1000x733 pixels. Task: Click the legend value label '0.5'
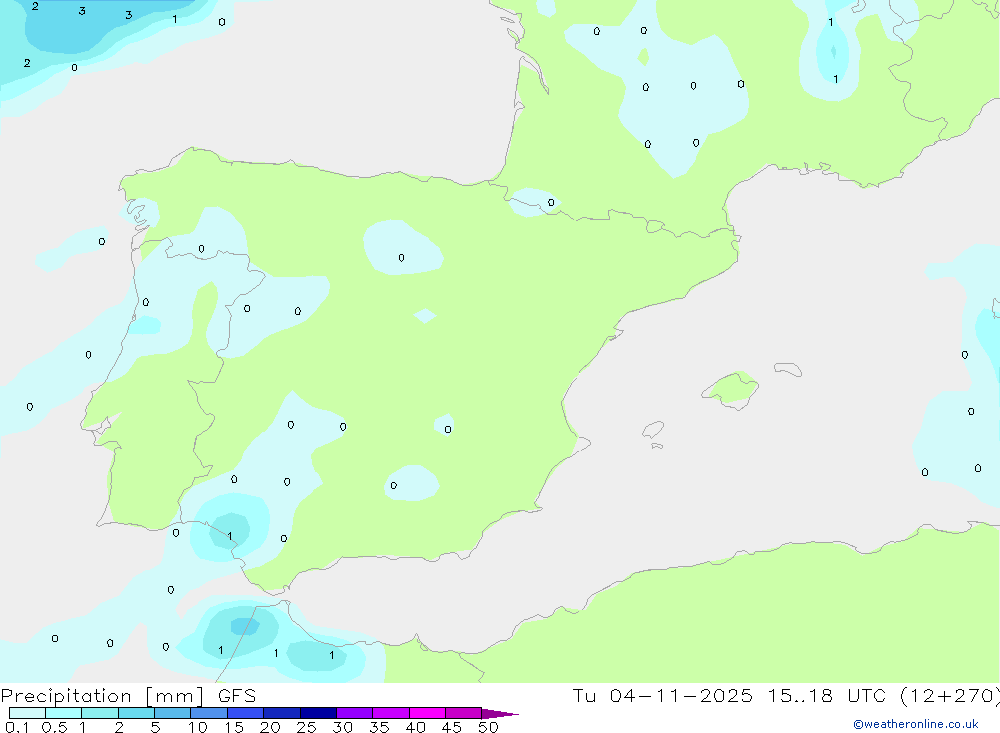tap(54, 727)
